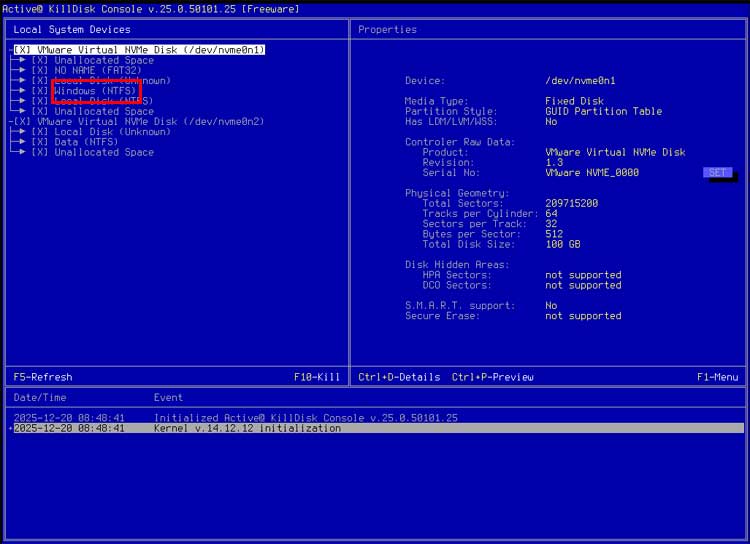Click the Device value /dev/nvme0n1 in Properties
The width and height of the screenshot is (750, 544).
[580, 81]
